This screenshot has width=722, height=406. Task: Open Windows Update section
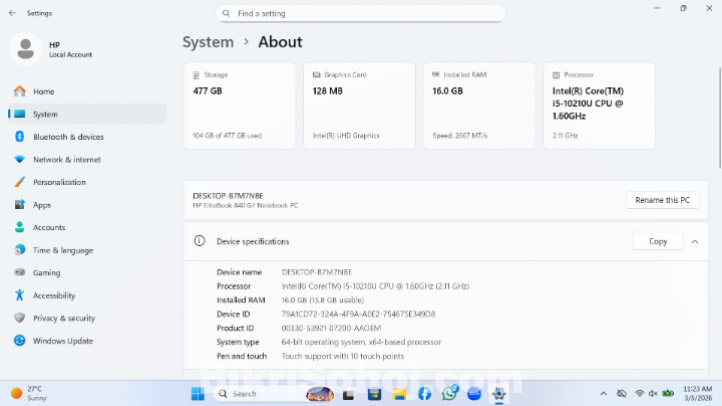[x=63, y=341]
